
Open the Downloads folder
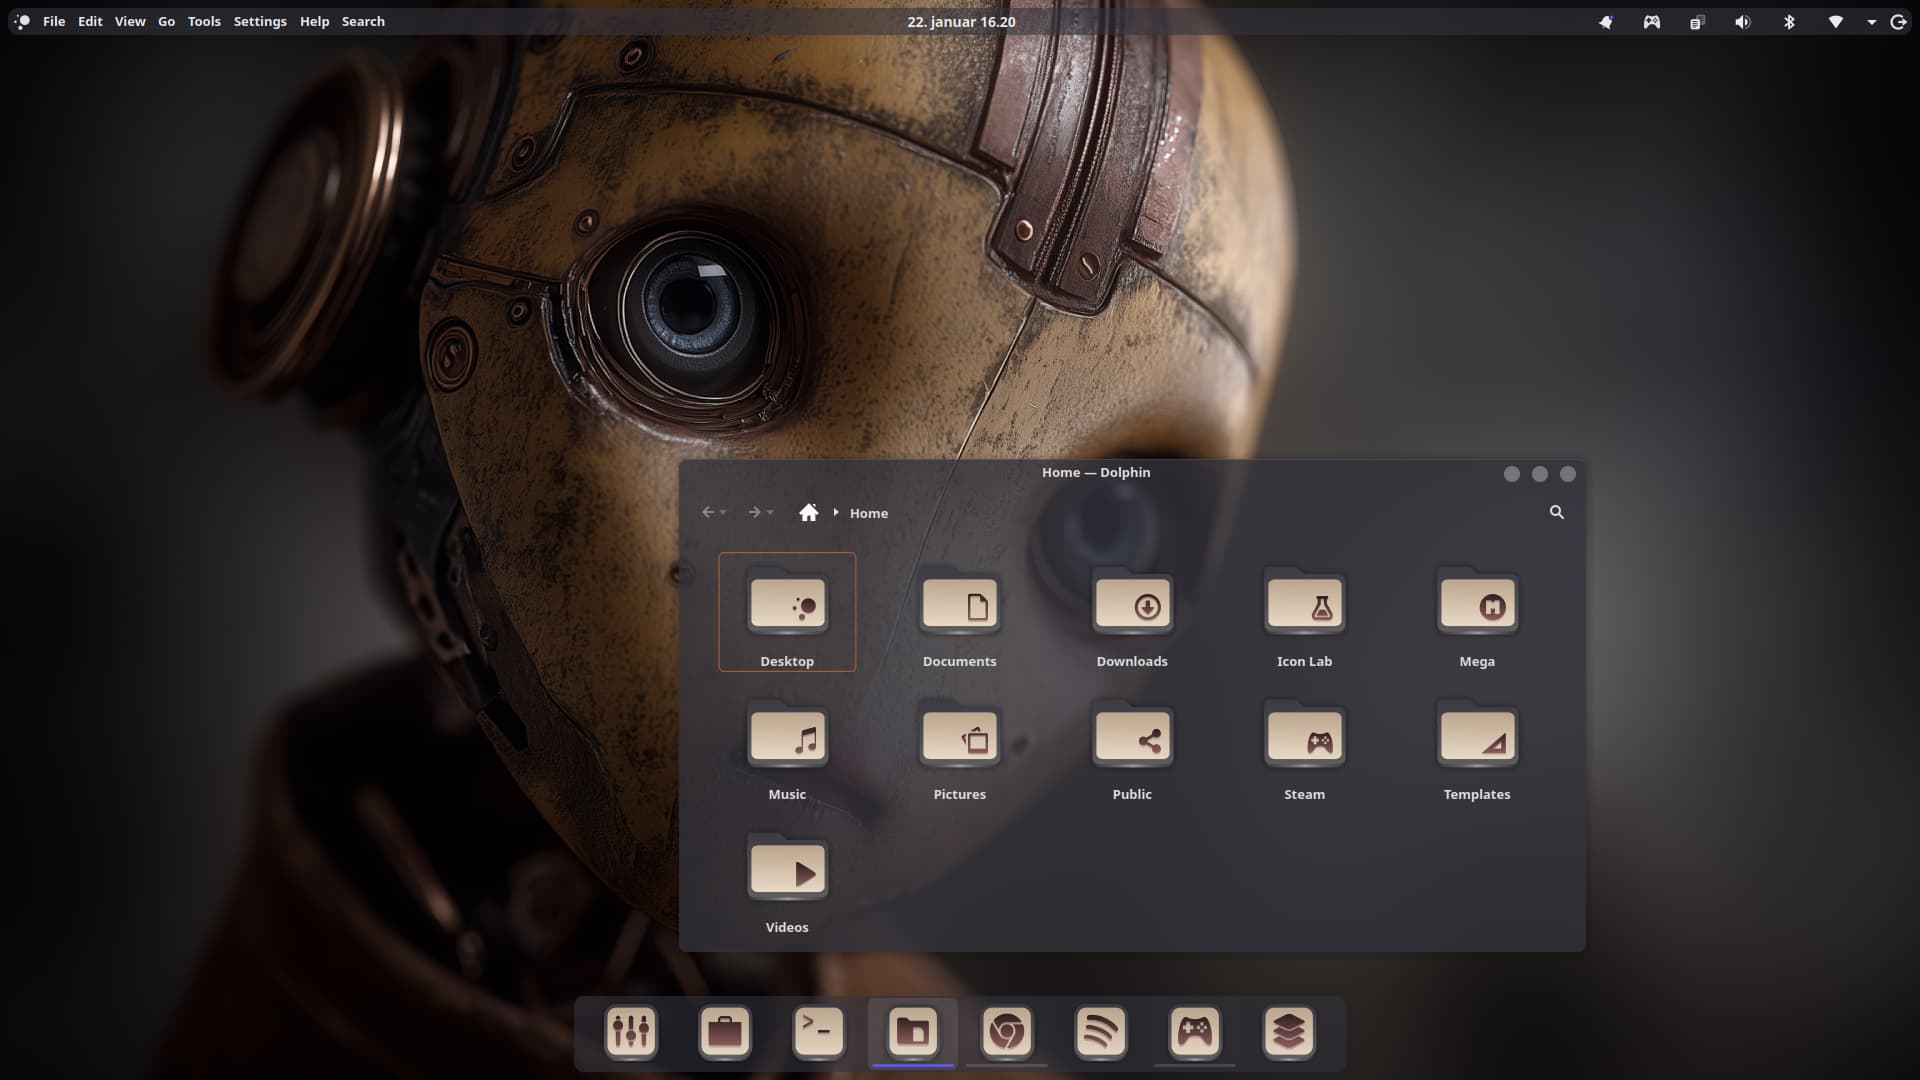tap(1132, 606)
